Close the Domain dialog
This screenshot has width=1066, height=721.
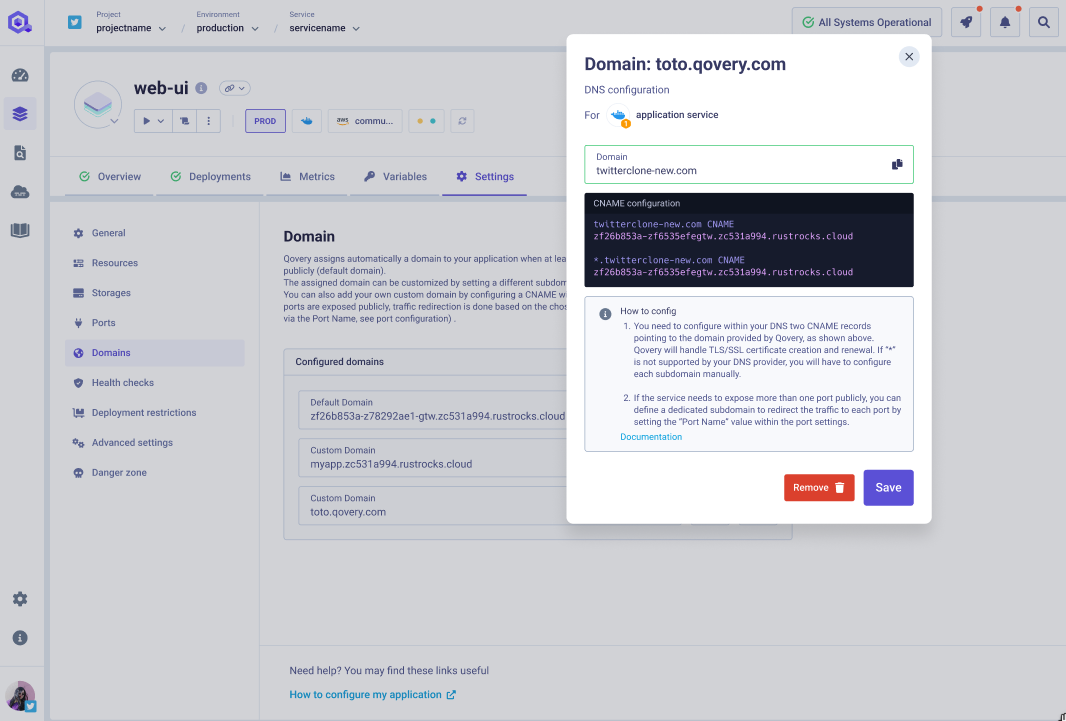[x=909, y=56]
